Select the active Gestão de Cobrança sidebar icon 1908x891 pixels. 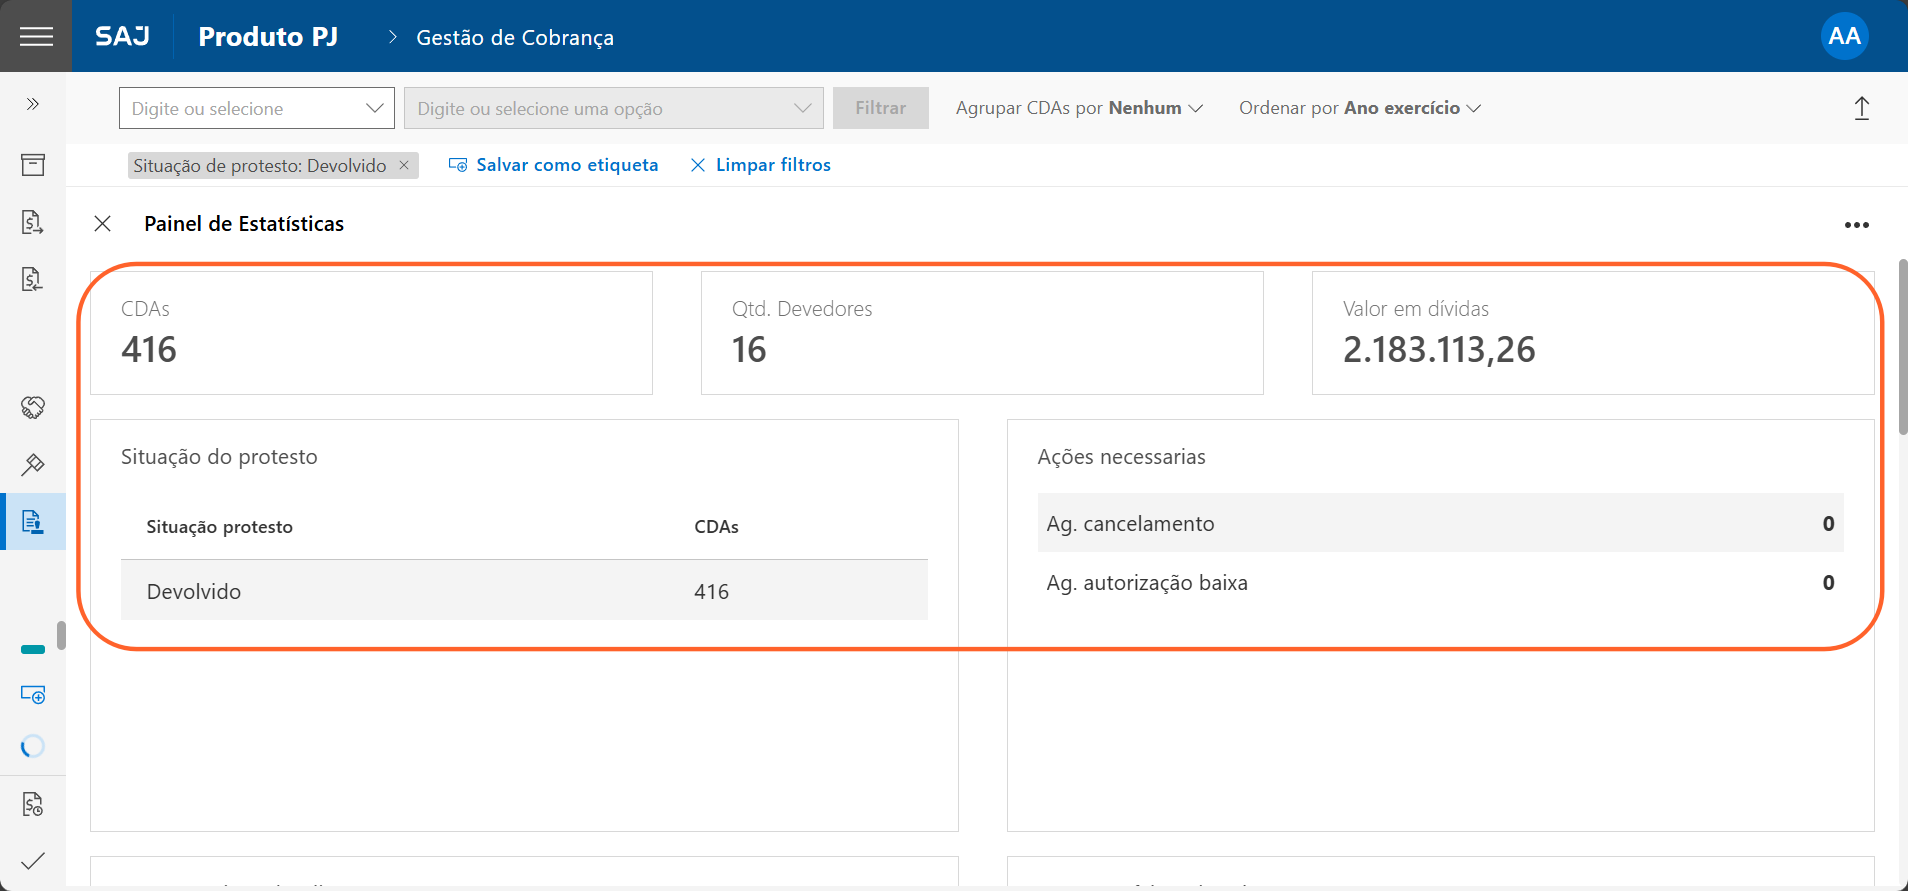point(33,521)
